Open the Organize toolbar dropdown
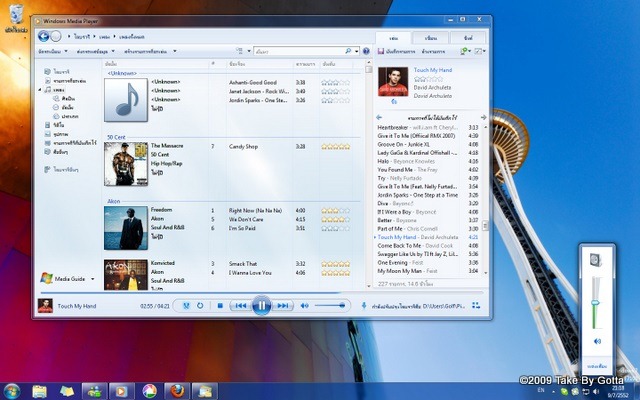The width and height of the screenshot is (640, 400). click(51, 51)
